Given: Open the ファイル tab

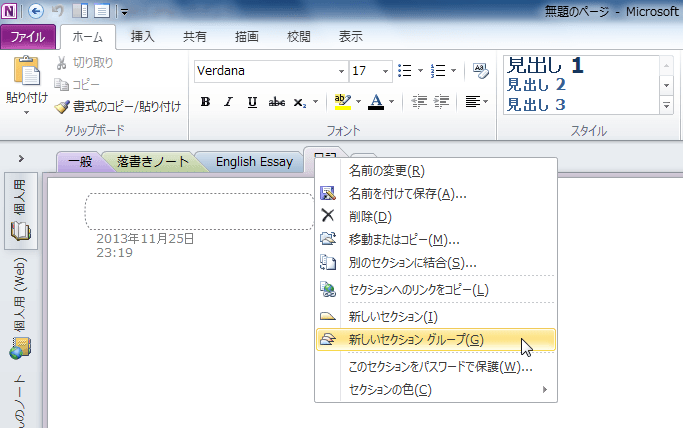Looking at the screenshot, I should tap(28, 37).
